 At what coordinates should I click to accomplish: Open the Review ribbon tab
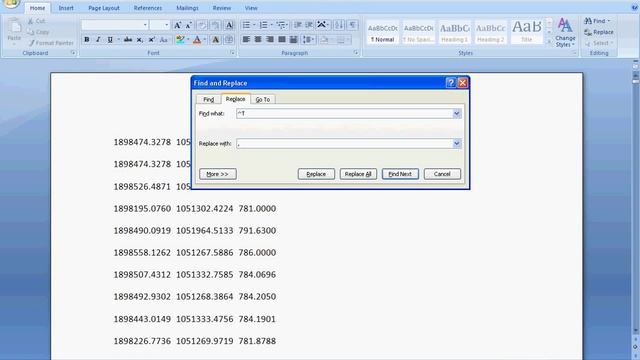click(x=222, y=8)
